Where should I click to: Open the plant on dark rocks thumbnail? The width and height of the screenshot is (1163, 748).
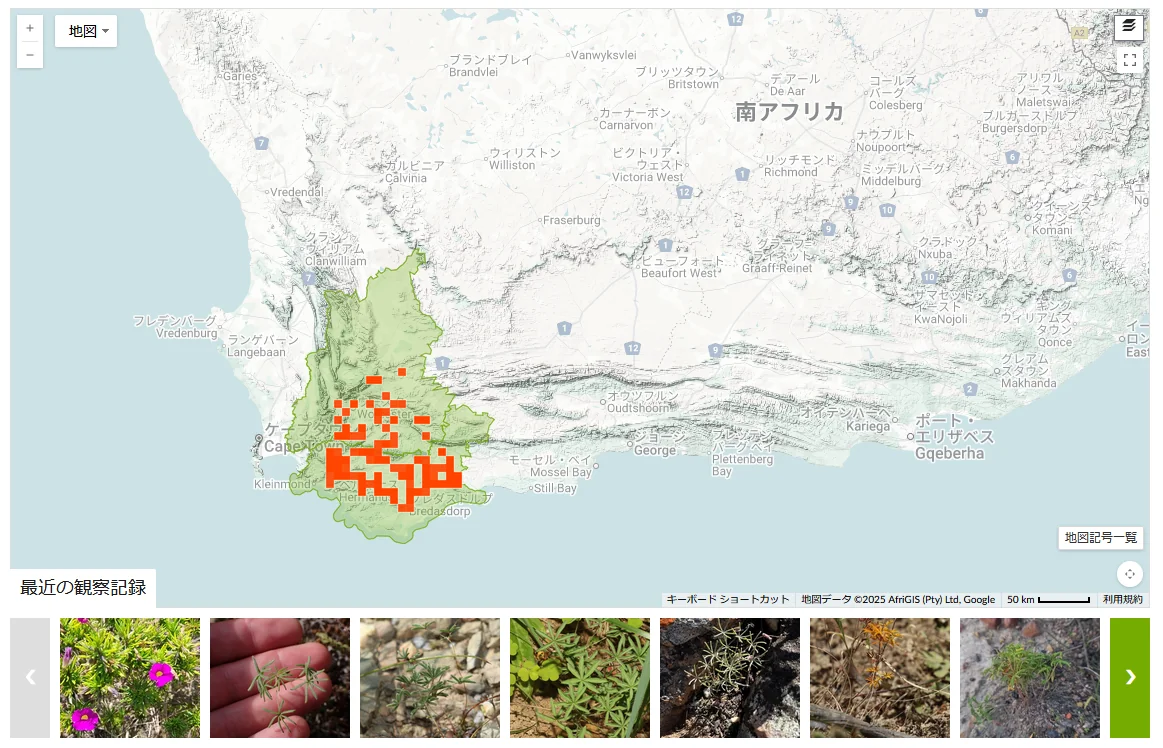point(730,678)
